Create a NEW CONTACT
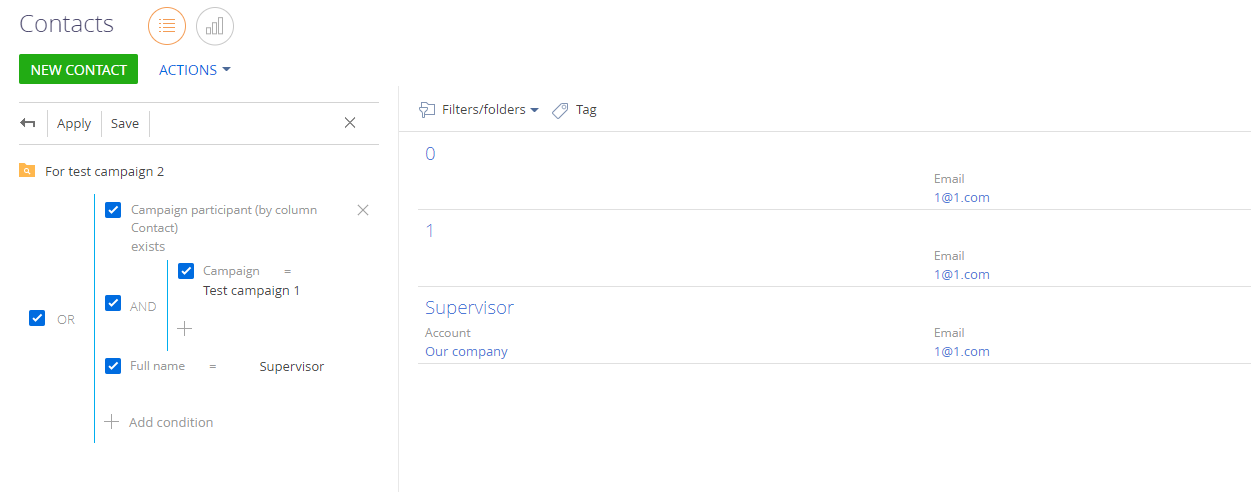The height and width of the screenshot is (492, 1251). pyautogui.click(x=78, y=69)
